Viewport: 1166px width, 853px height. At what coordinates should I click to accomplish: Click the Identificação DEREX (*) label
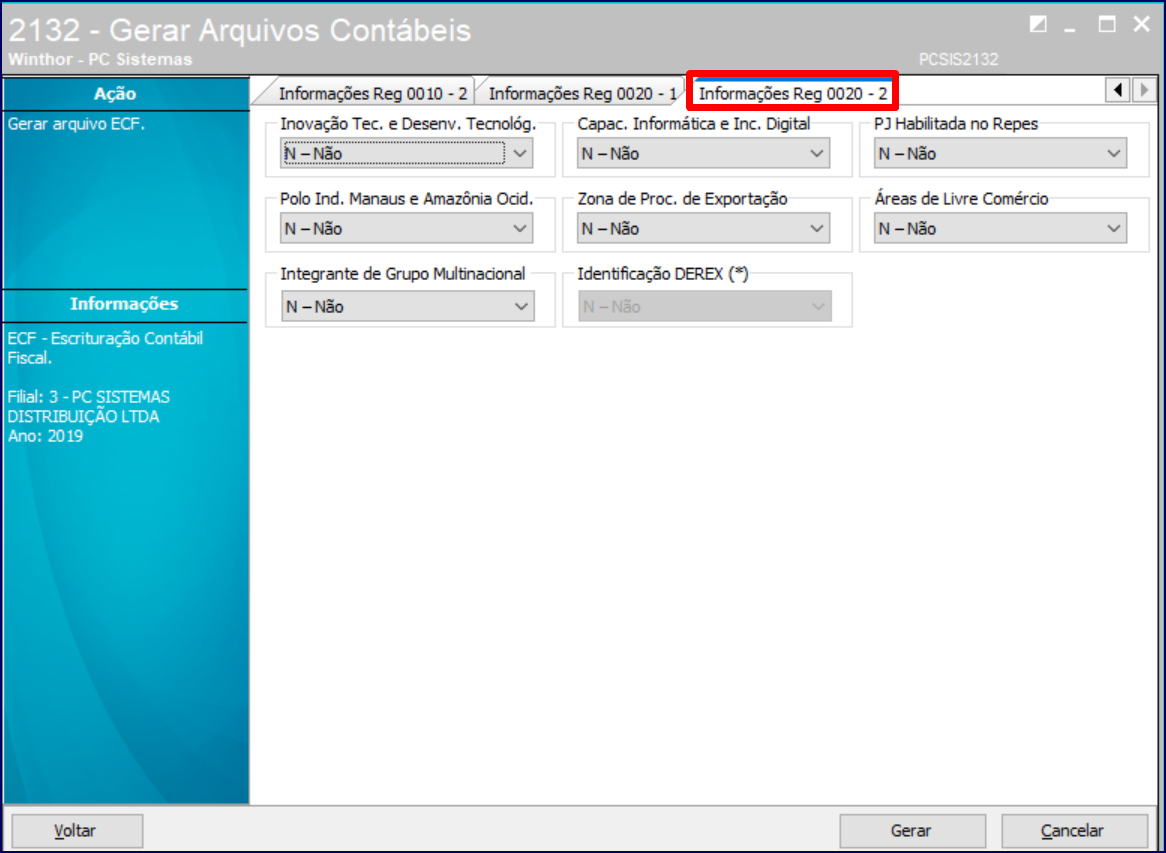click(x=663, y=274)
